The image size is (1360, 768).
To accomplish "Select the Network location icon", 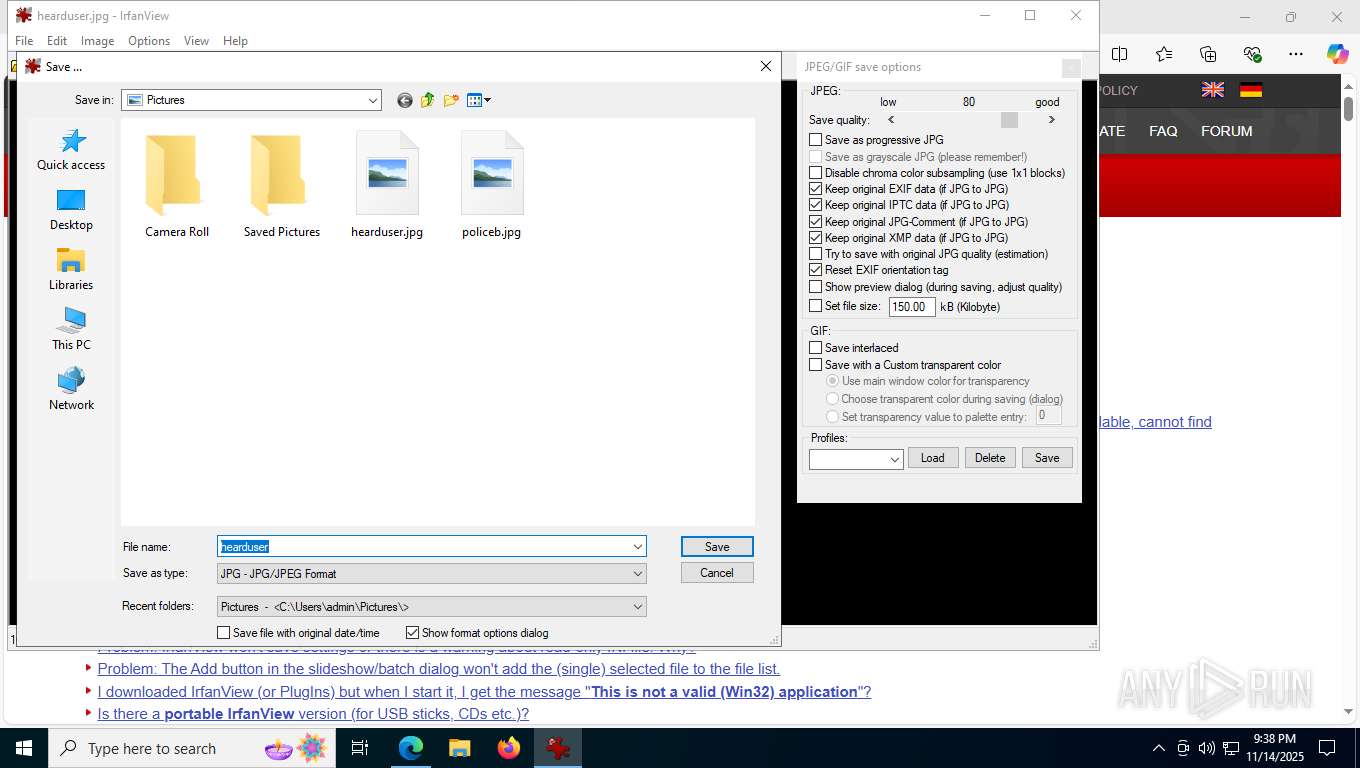I will click(71, 389).
